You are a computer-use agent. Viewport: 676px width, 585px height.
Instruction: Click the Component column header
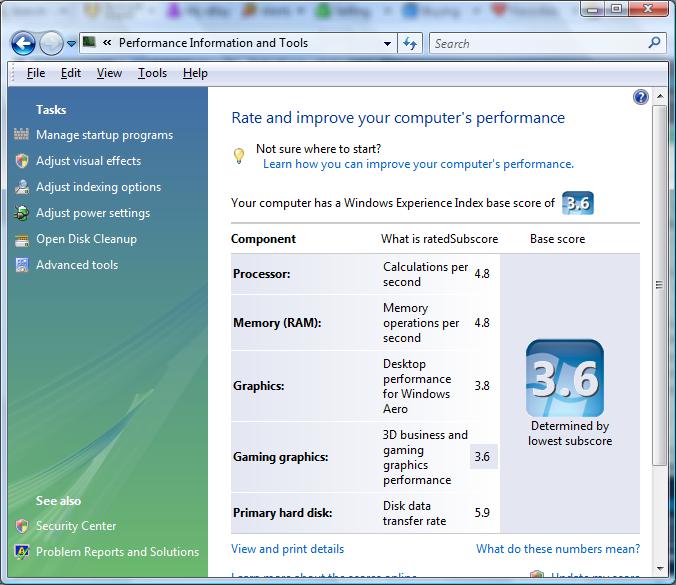click(x=263, y=239)
